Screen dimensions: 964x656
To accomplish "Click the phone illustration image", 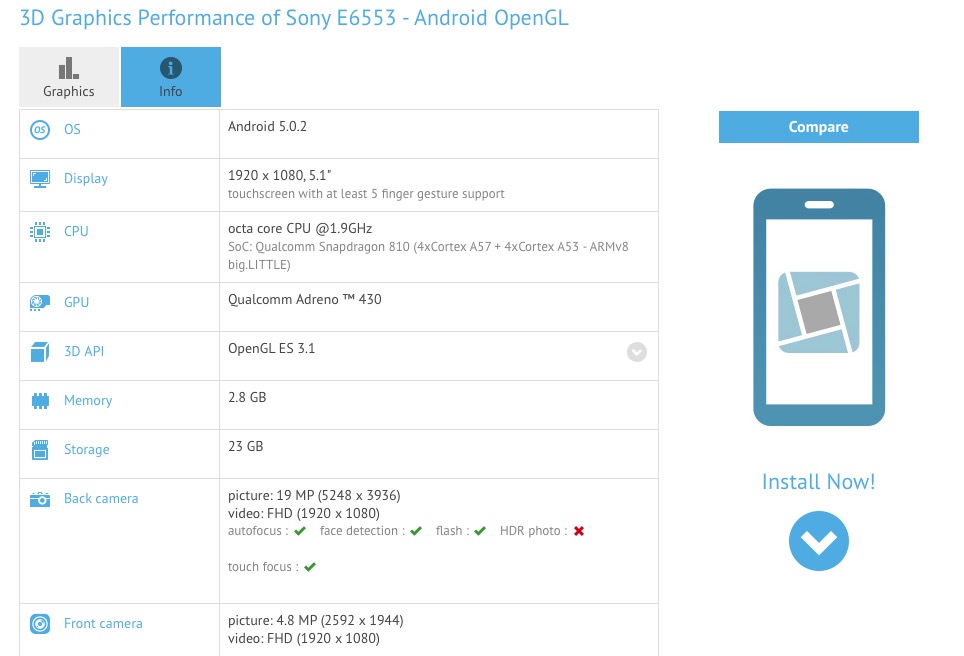I will pyautogui.click(x=818, y=308).
